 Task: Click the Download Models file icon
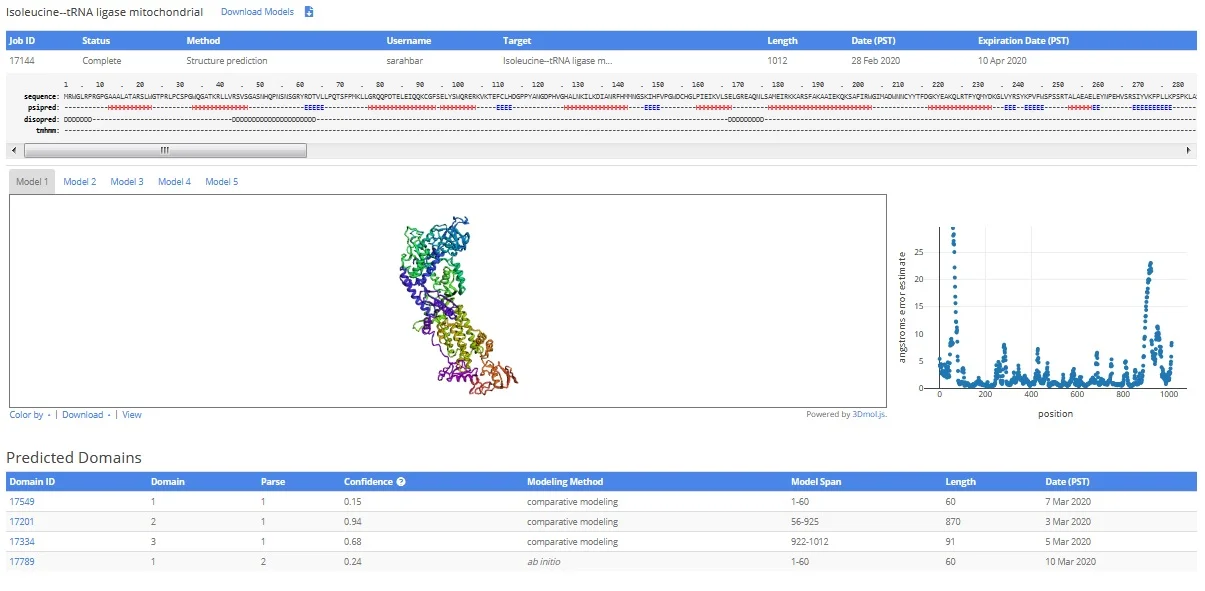click(309, 12)
